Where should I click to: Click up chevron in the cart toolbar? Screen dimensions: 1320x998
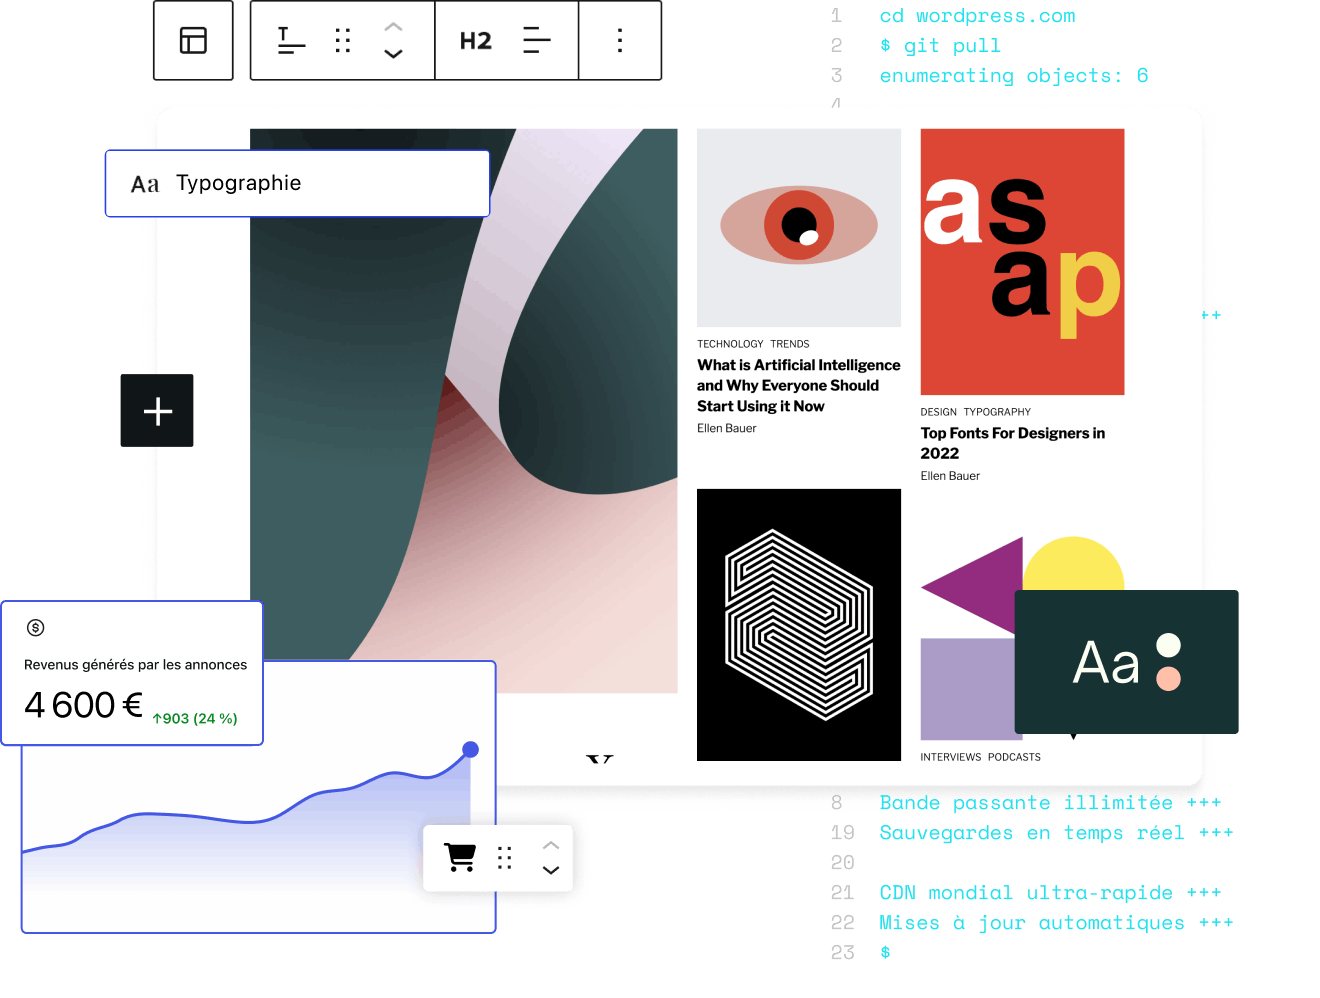pyautogui.click(x=550, y=845)
